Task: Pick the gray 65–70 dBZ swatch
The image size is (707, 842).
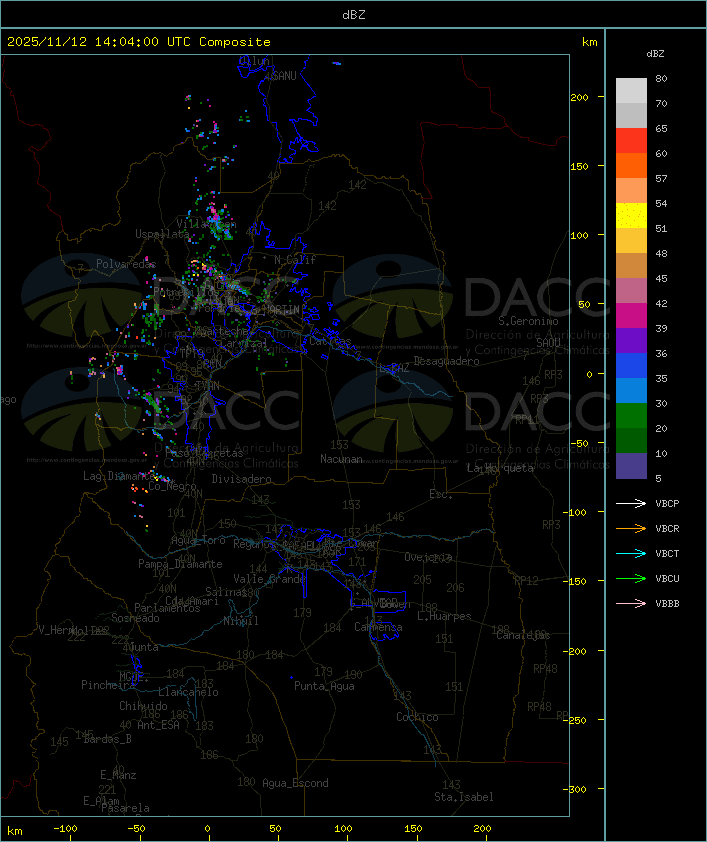Action: pyautogui.click(x=631, y=115)
